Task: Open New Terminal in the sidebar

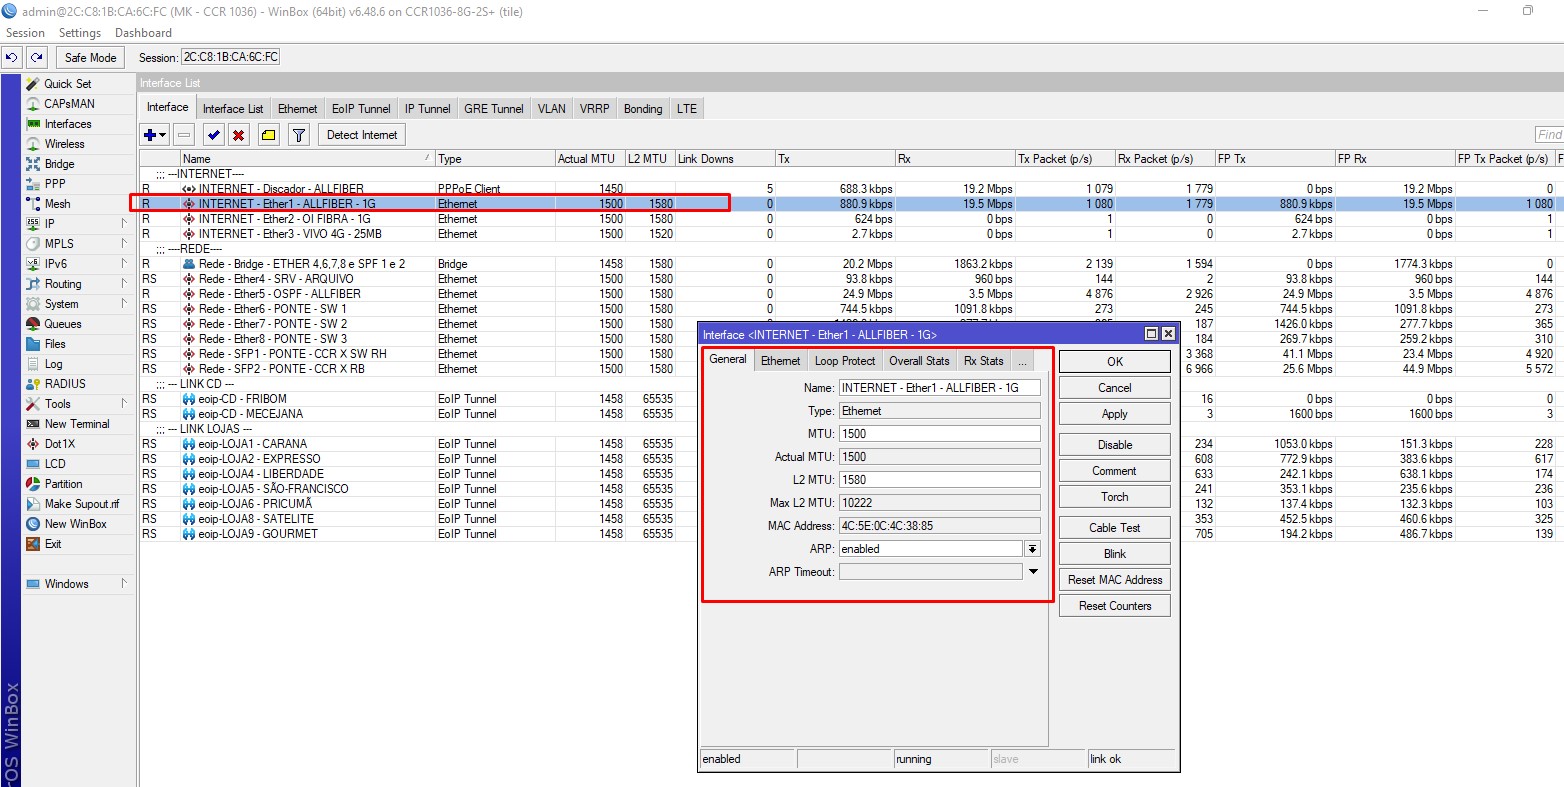Action: tap(76, 424)
